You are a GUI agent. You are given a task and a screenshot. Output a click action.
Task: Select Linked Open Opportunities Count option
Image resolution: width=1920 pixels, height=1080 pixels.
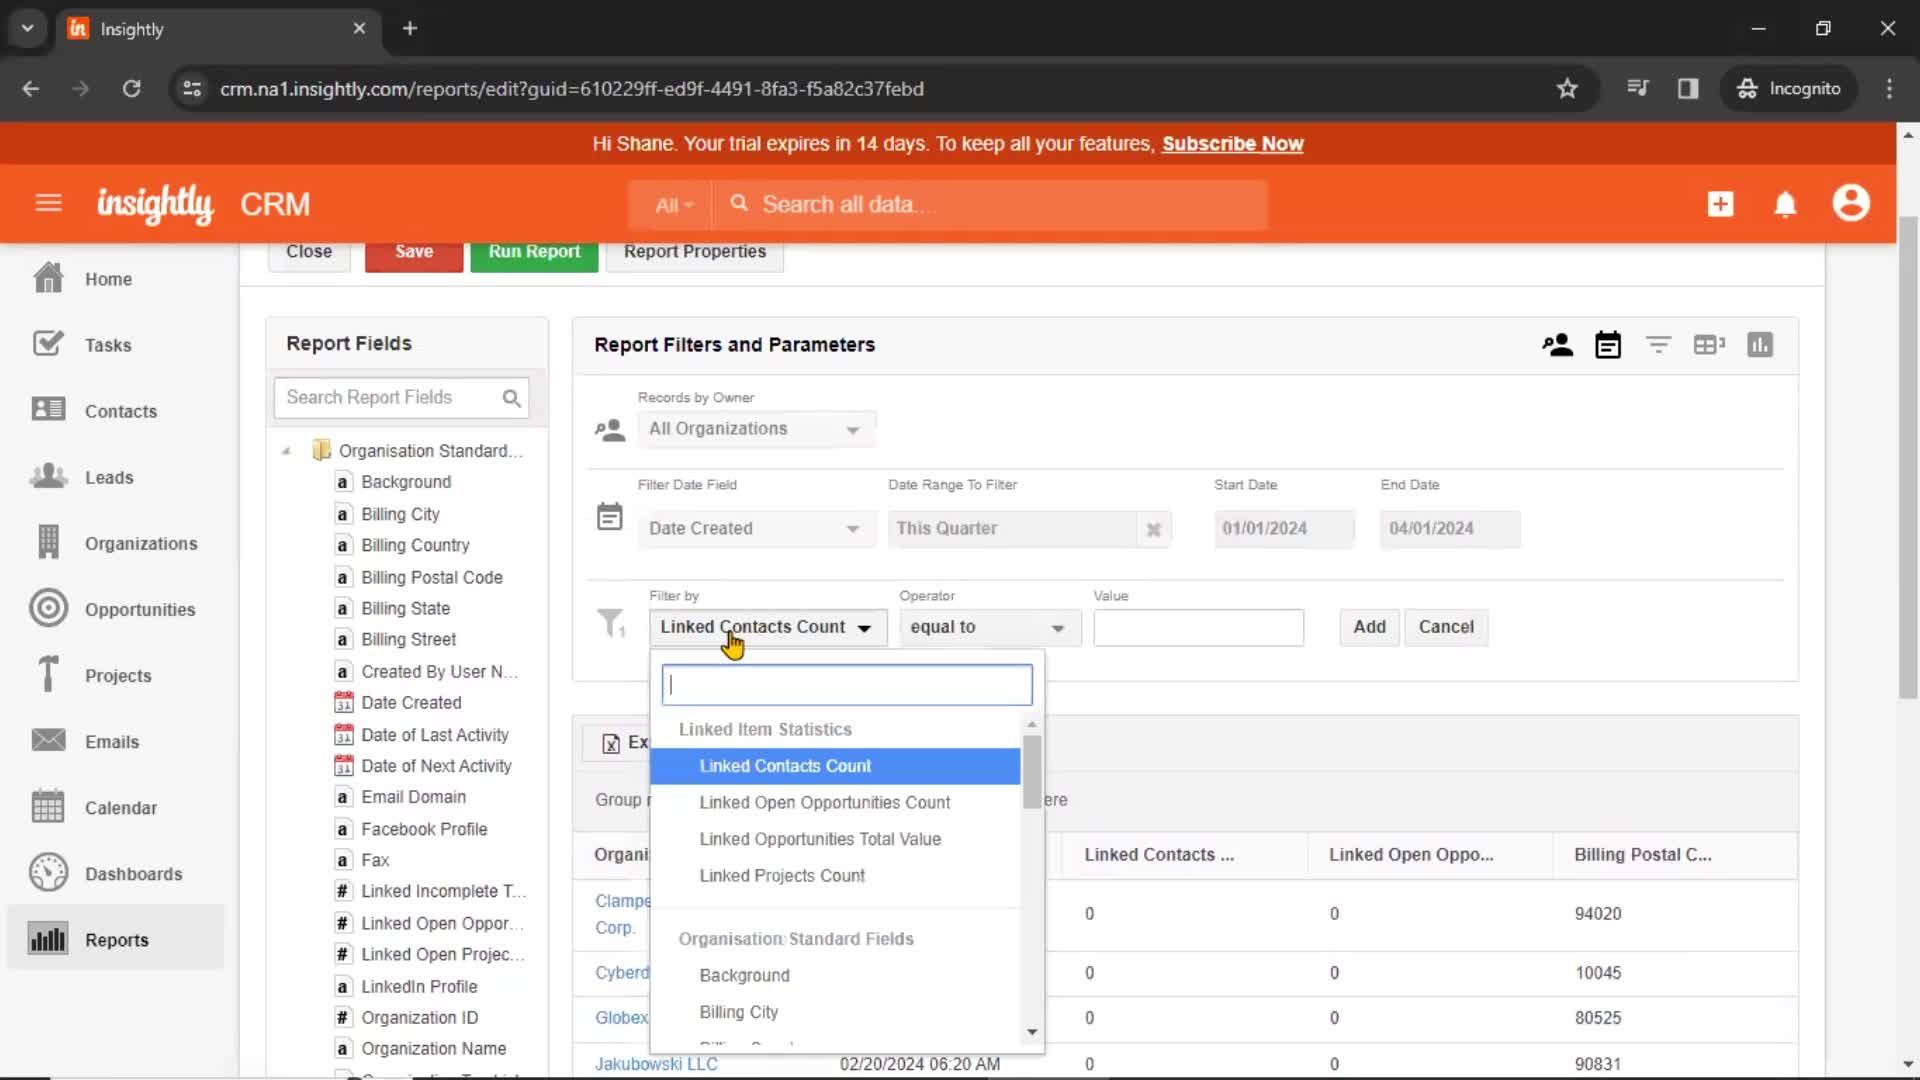[824, 802]
